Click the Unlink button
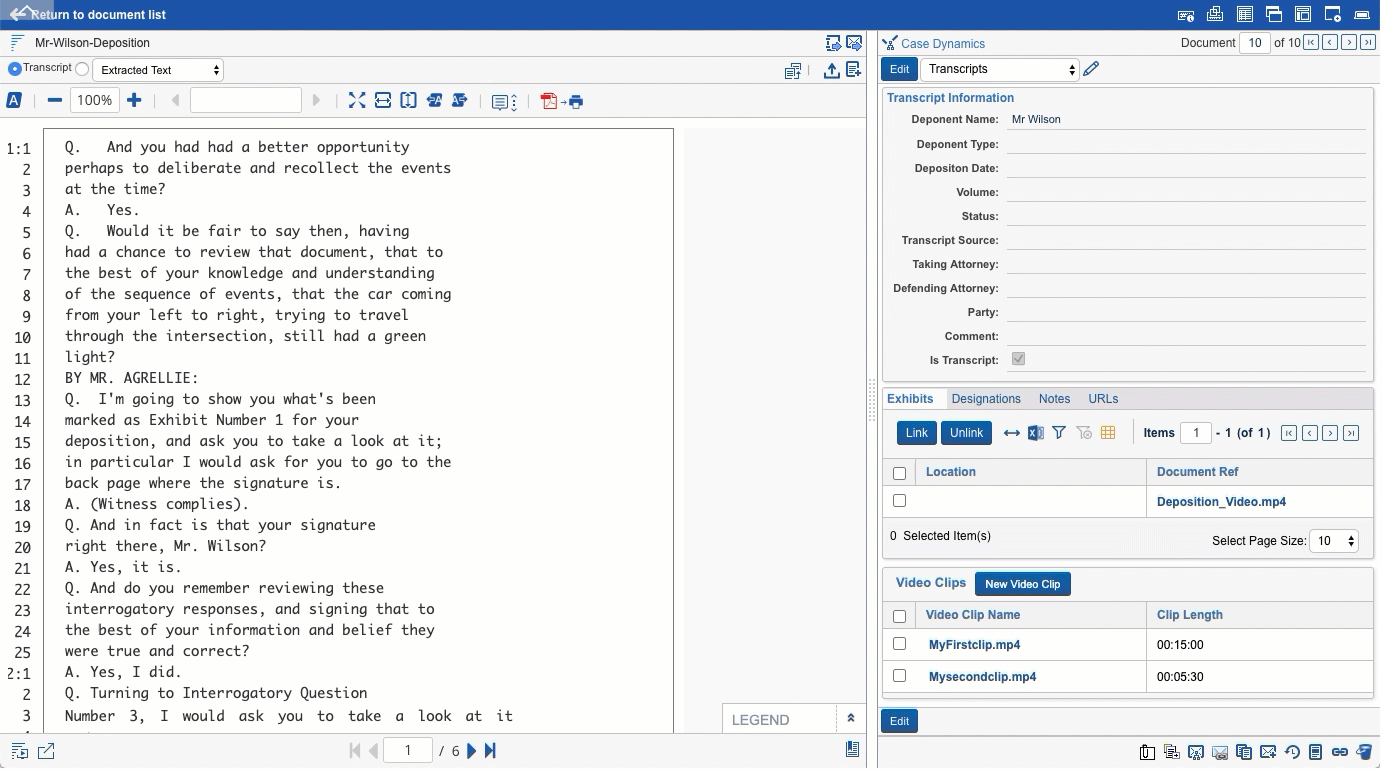1382x771 pixels. [x=966, y=433]
